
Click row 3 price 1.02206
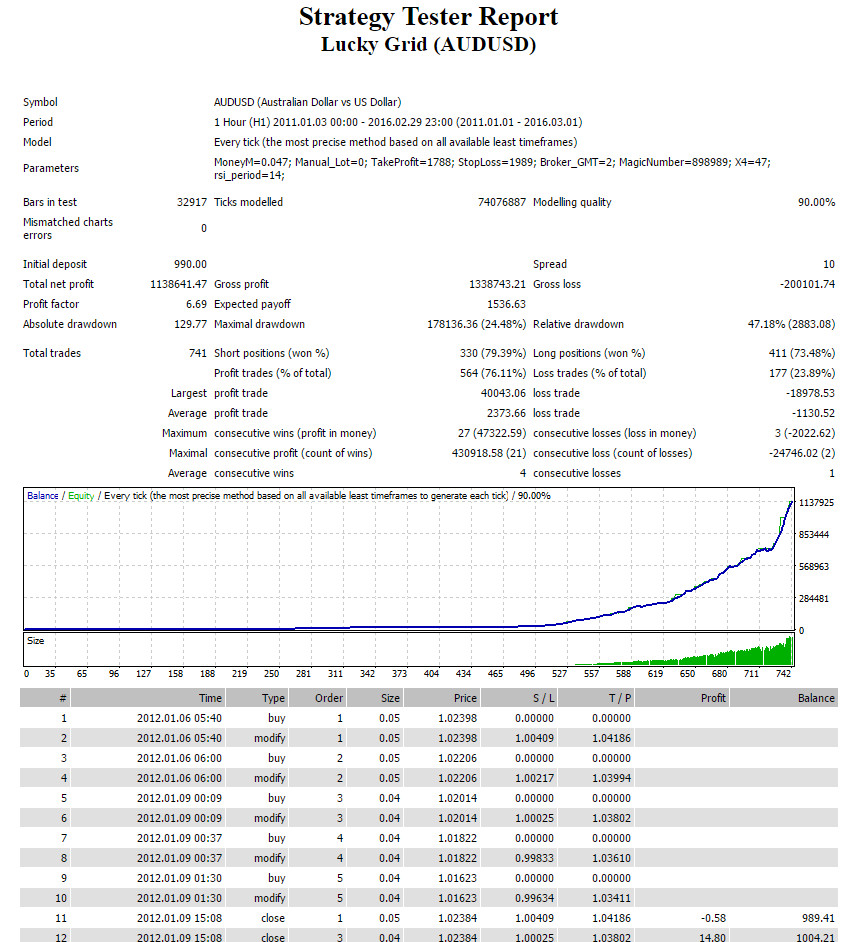[x=457, y=758]
